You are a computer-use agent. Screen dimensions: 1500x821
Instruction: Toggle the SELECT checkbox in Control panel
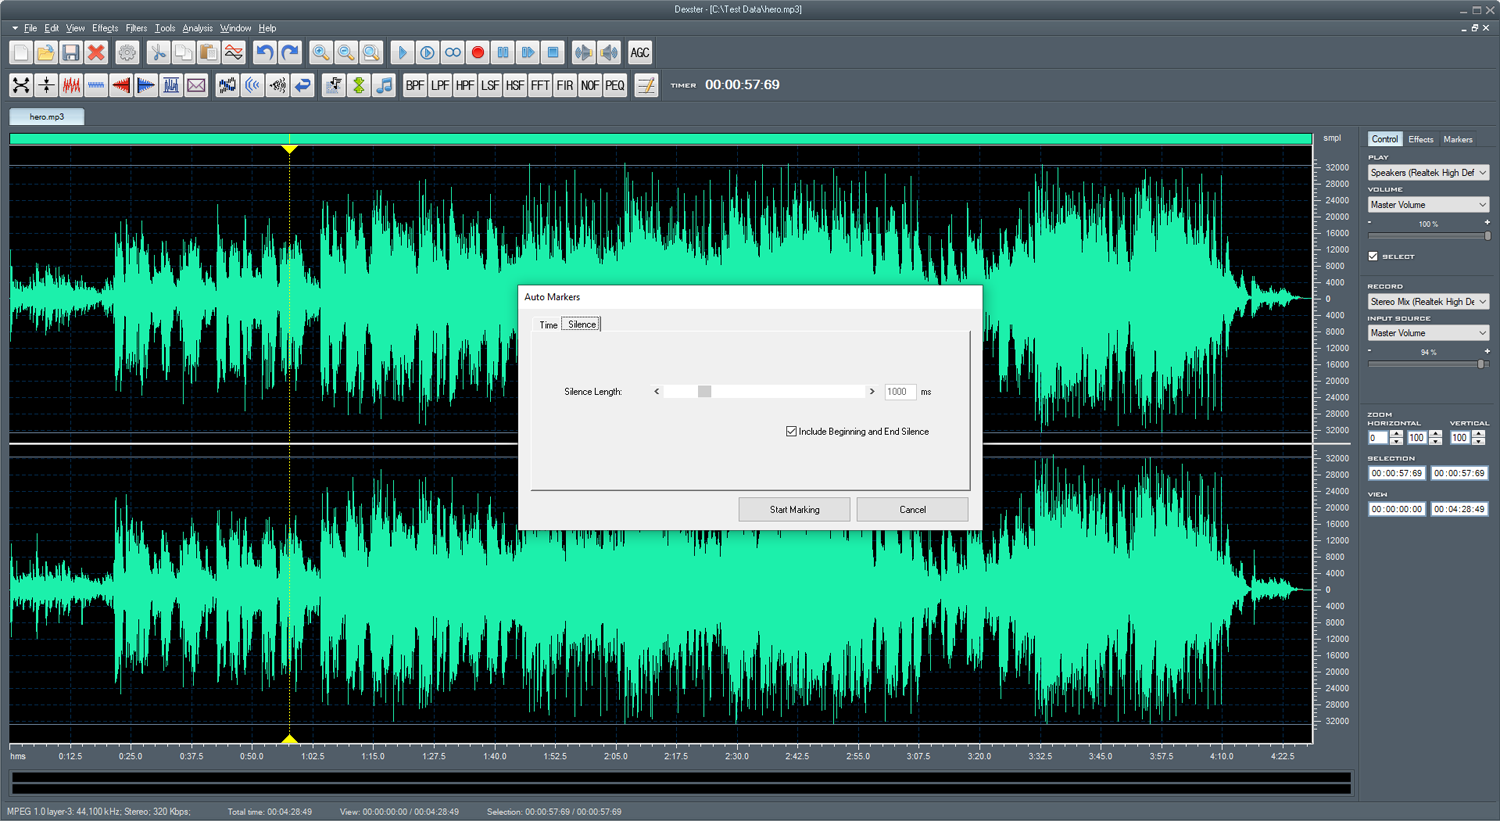pyautogui.click(x=1373, y=257)
